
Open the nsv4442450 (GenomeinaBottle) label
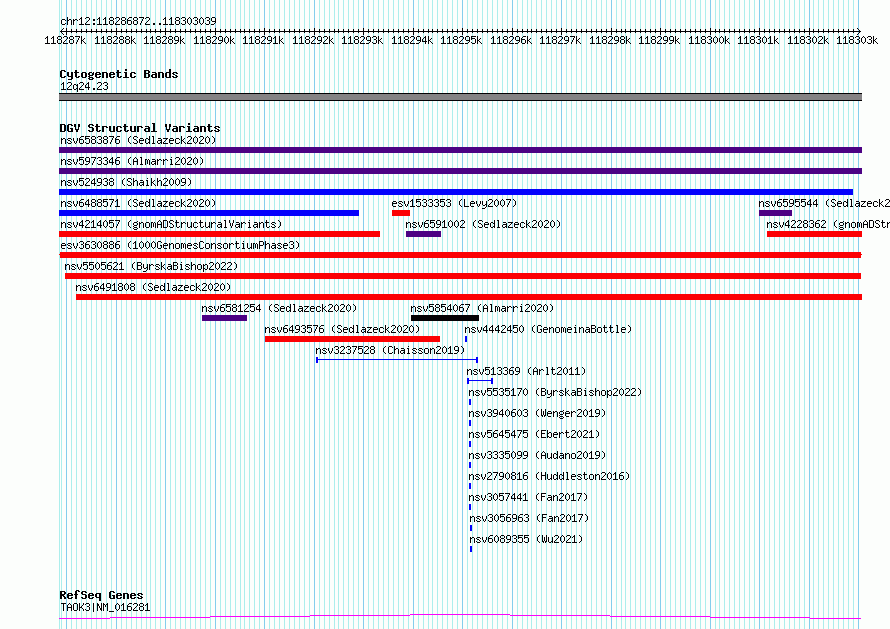pyautogui.click(x=548, y=329)
